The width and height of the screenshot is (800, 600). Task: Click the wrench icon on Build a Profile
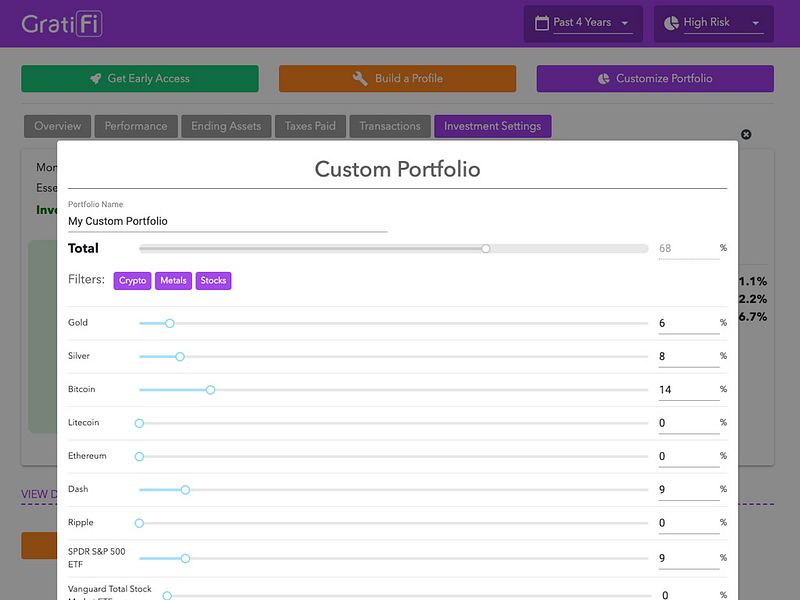pos(360,79)
